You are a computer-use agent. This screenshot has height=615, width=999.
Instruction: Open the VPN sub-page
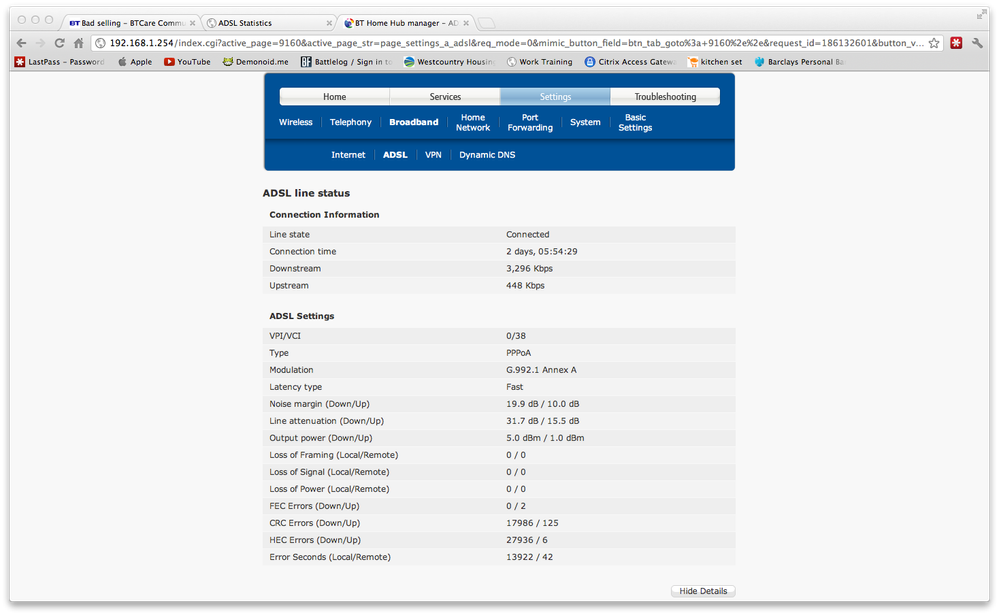[x=433, y=155]
